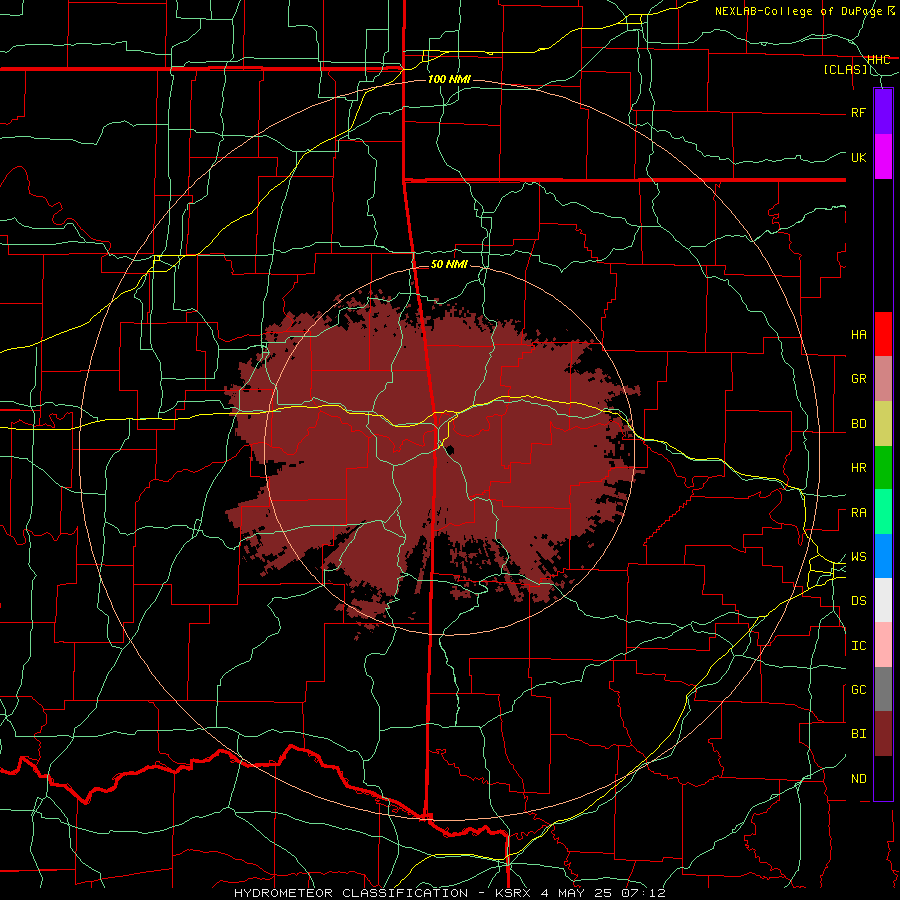
Task: Click the "DS" legend label
Action: click(x=858, y=601)
